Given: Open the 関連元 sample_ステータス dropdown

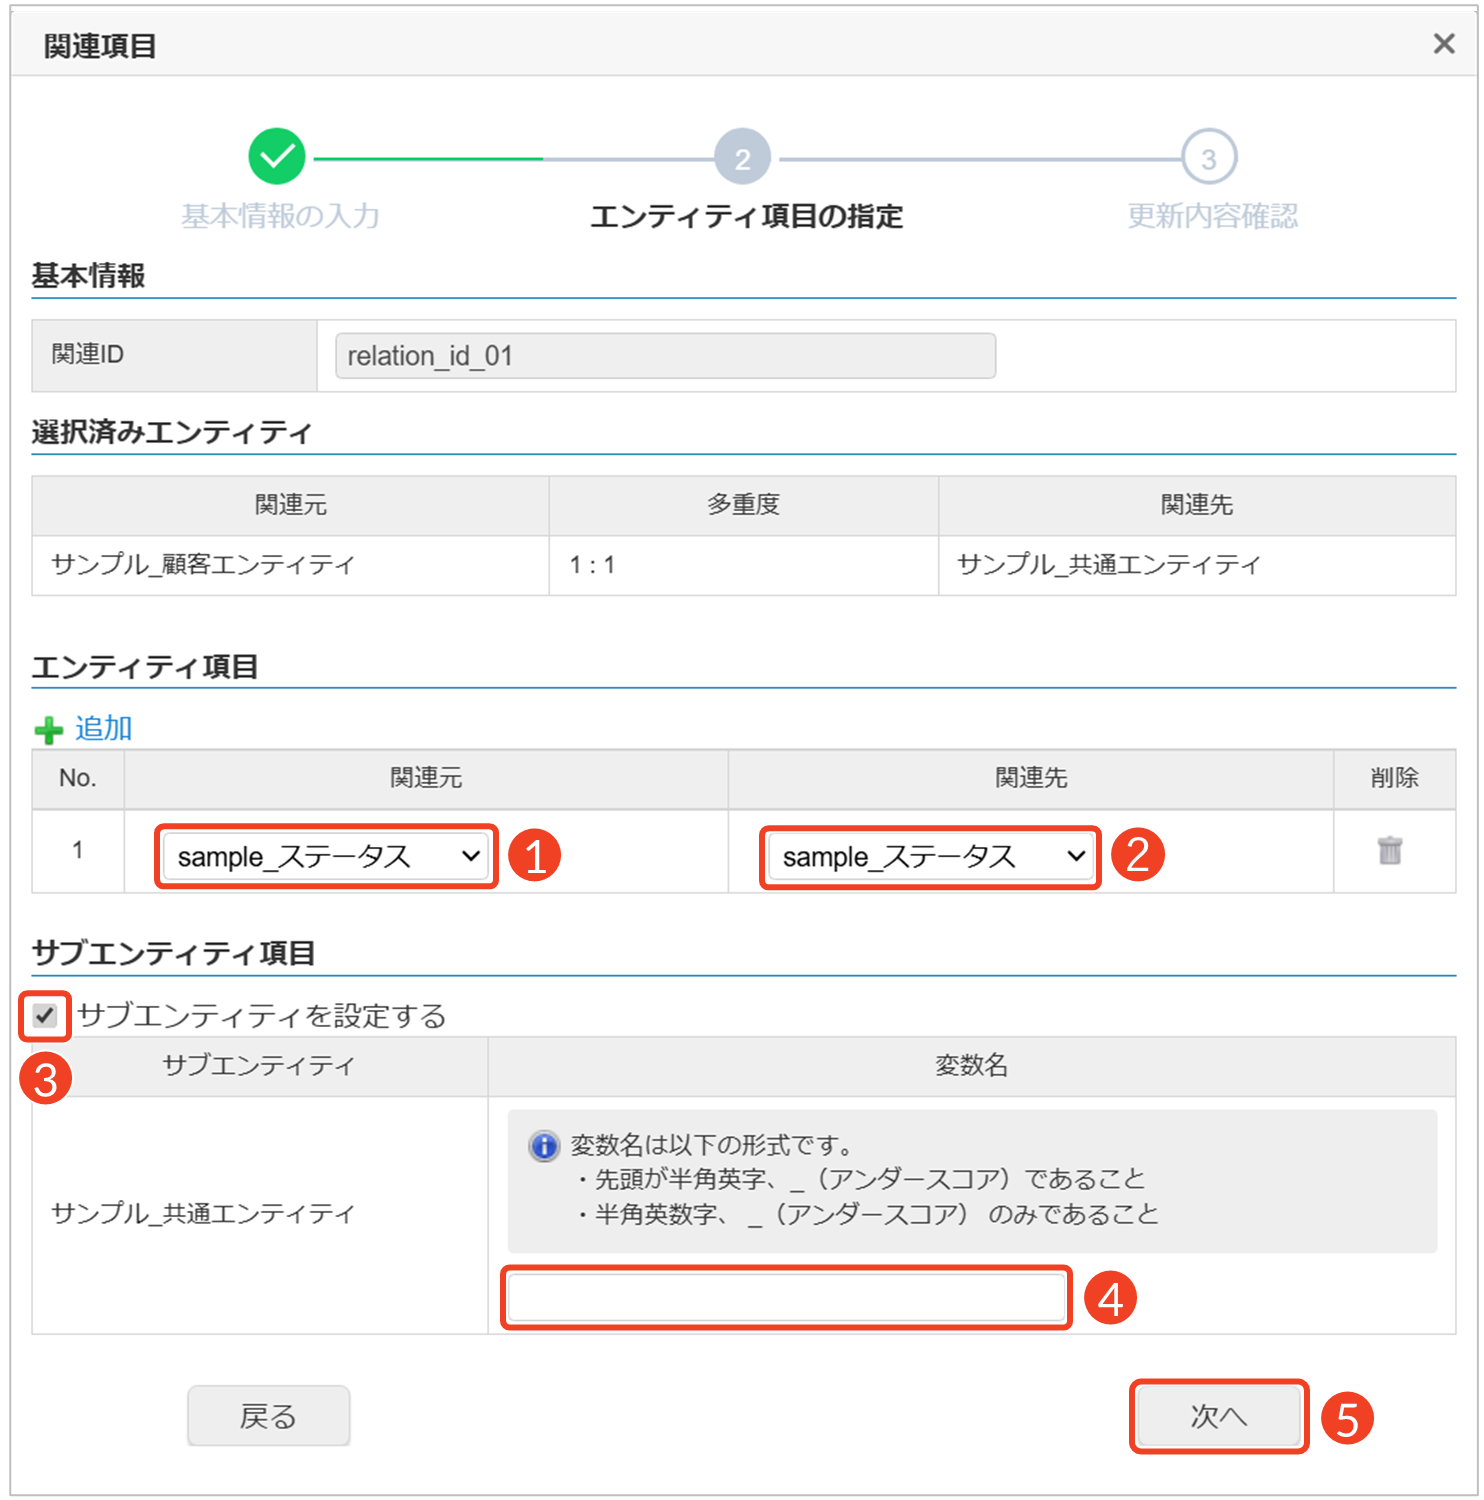Looking at the screenshot, I should point(328,857).
